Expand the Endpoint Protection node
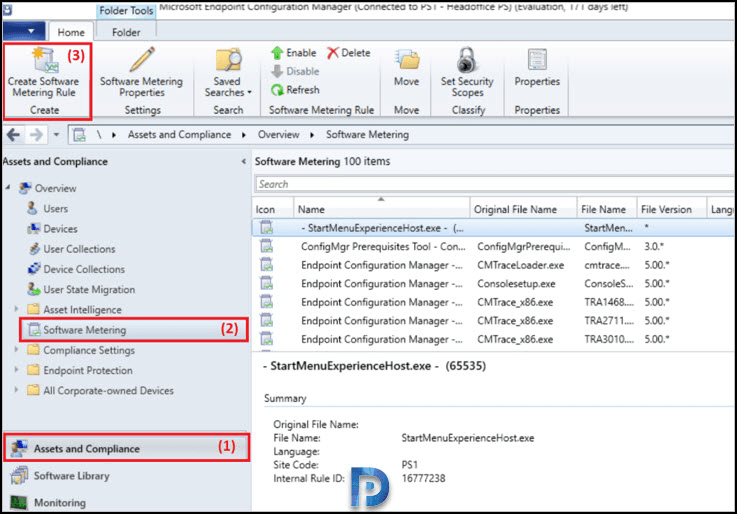The height and width of the screenshot is (514, 737). tap(16, 370)
